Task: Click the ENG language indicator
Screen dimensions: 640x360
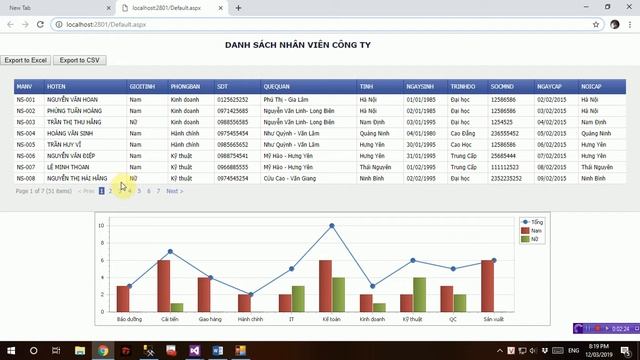Action: [x=573, y=351]
